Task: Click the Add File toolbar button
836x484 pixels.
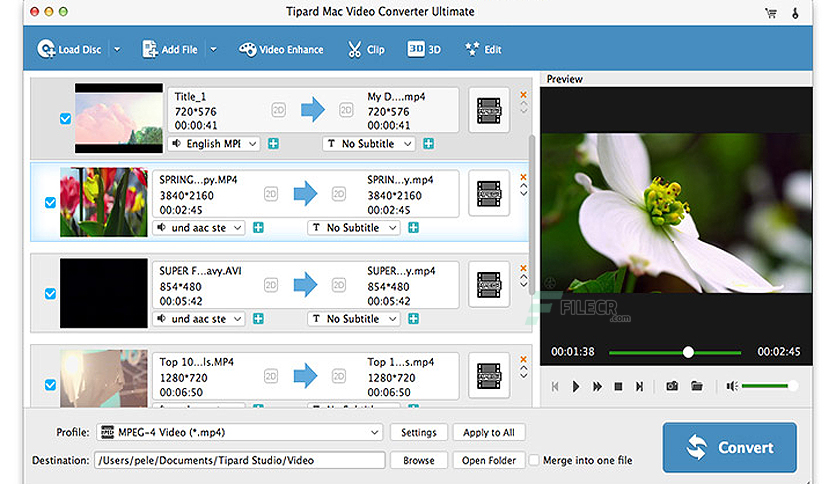Action: click(170, 50)
